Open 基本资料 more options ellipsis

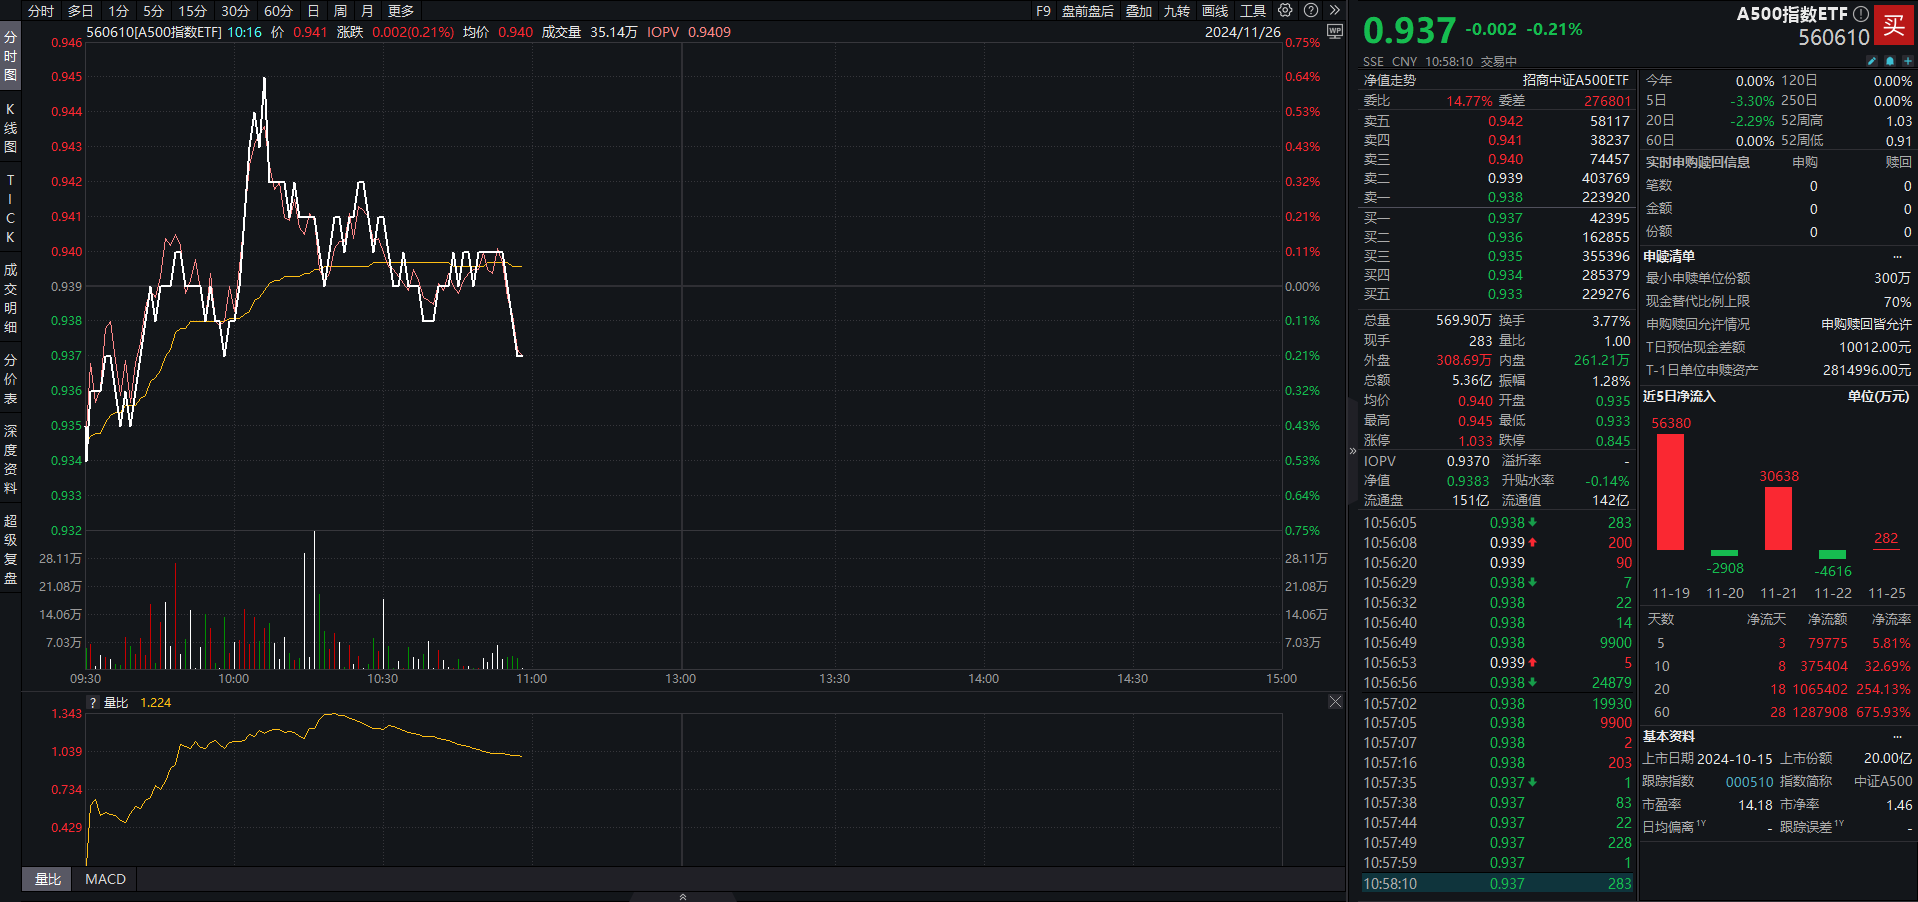coord(1897,736)
